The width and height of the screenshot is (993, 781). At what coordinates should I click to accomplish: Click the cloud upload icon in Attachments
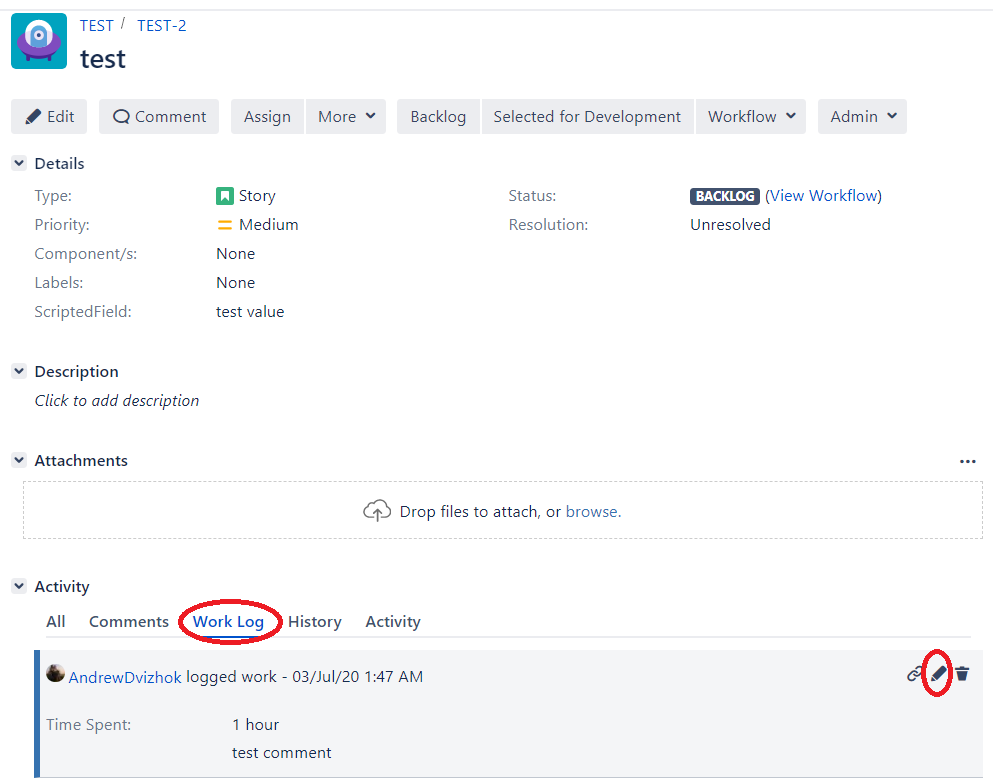click(377, 511)
